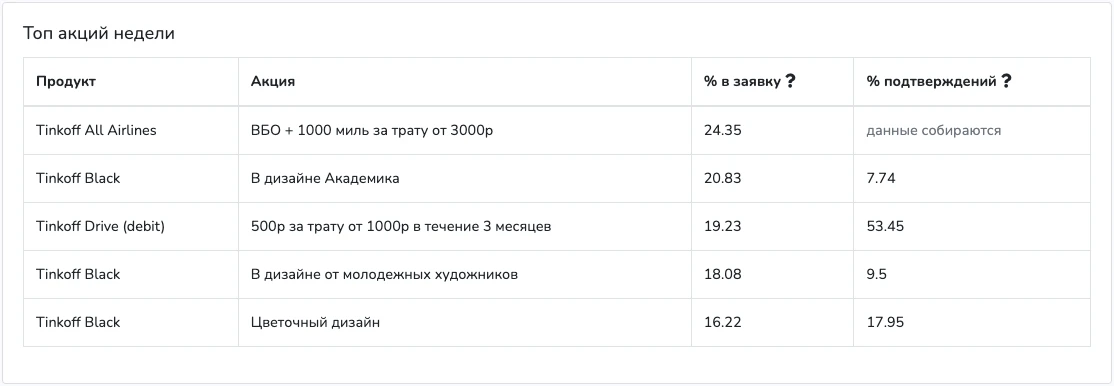This screenshot has width=1114, height=386.
Task: Click the help icon beside '% в заявку'
Action: [x=790, y=81]
